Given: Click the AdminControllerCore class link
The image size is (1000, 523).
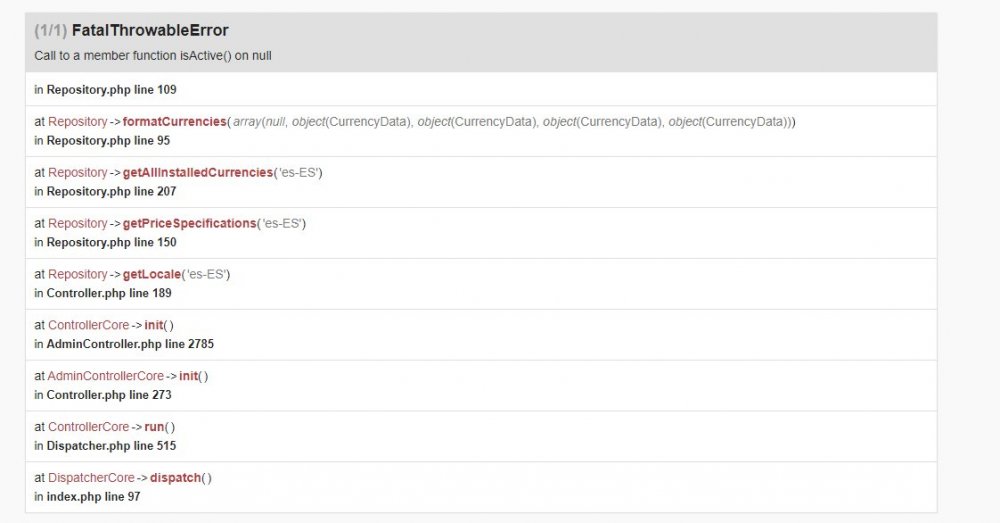Looking at the screenshot, I should (105, 376).
